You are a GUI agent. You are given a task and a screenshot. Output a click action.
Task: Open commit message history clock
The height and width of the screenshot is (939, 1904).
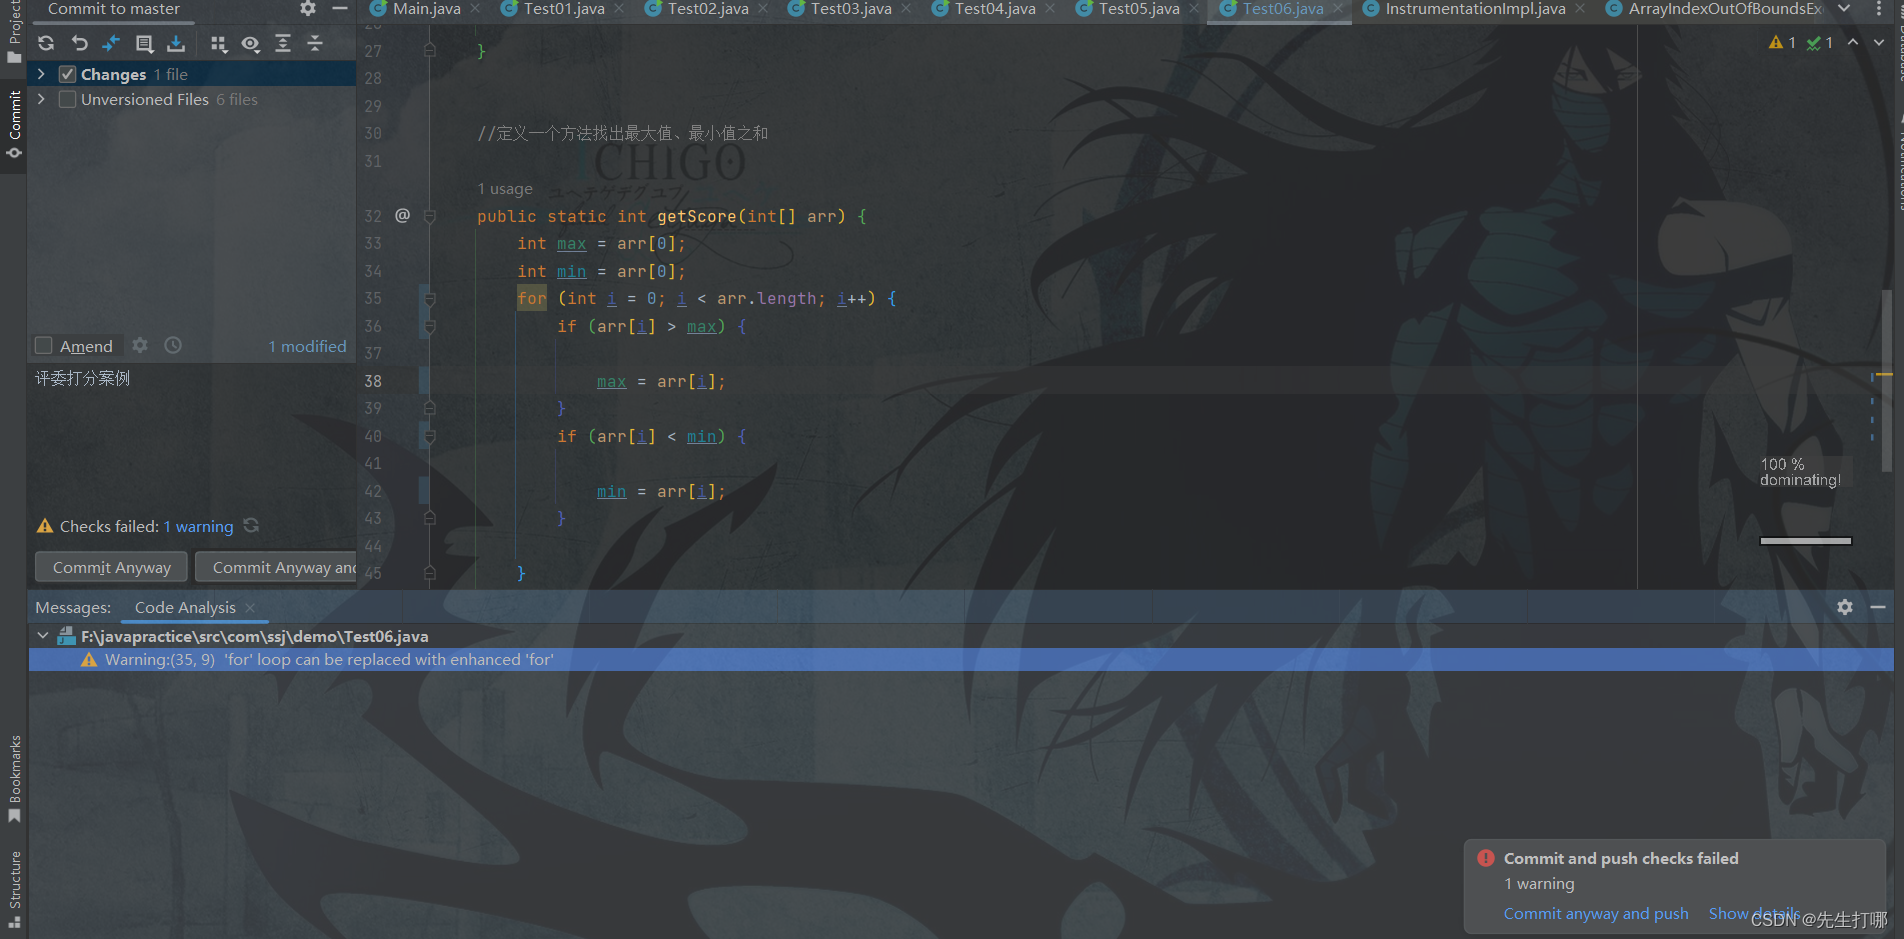tap(173, 345)
